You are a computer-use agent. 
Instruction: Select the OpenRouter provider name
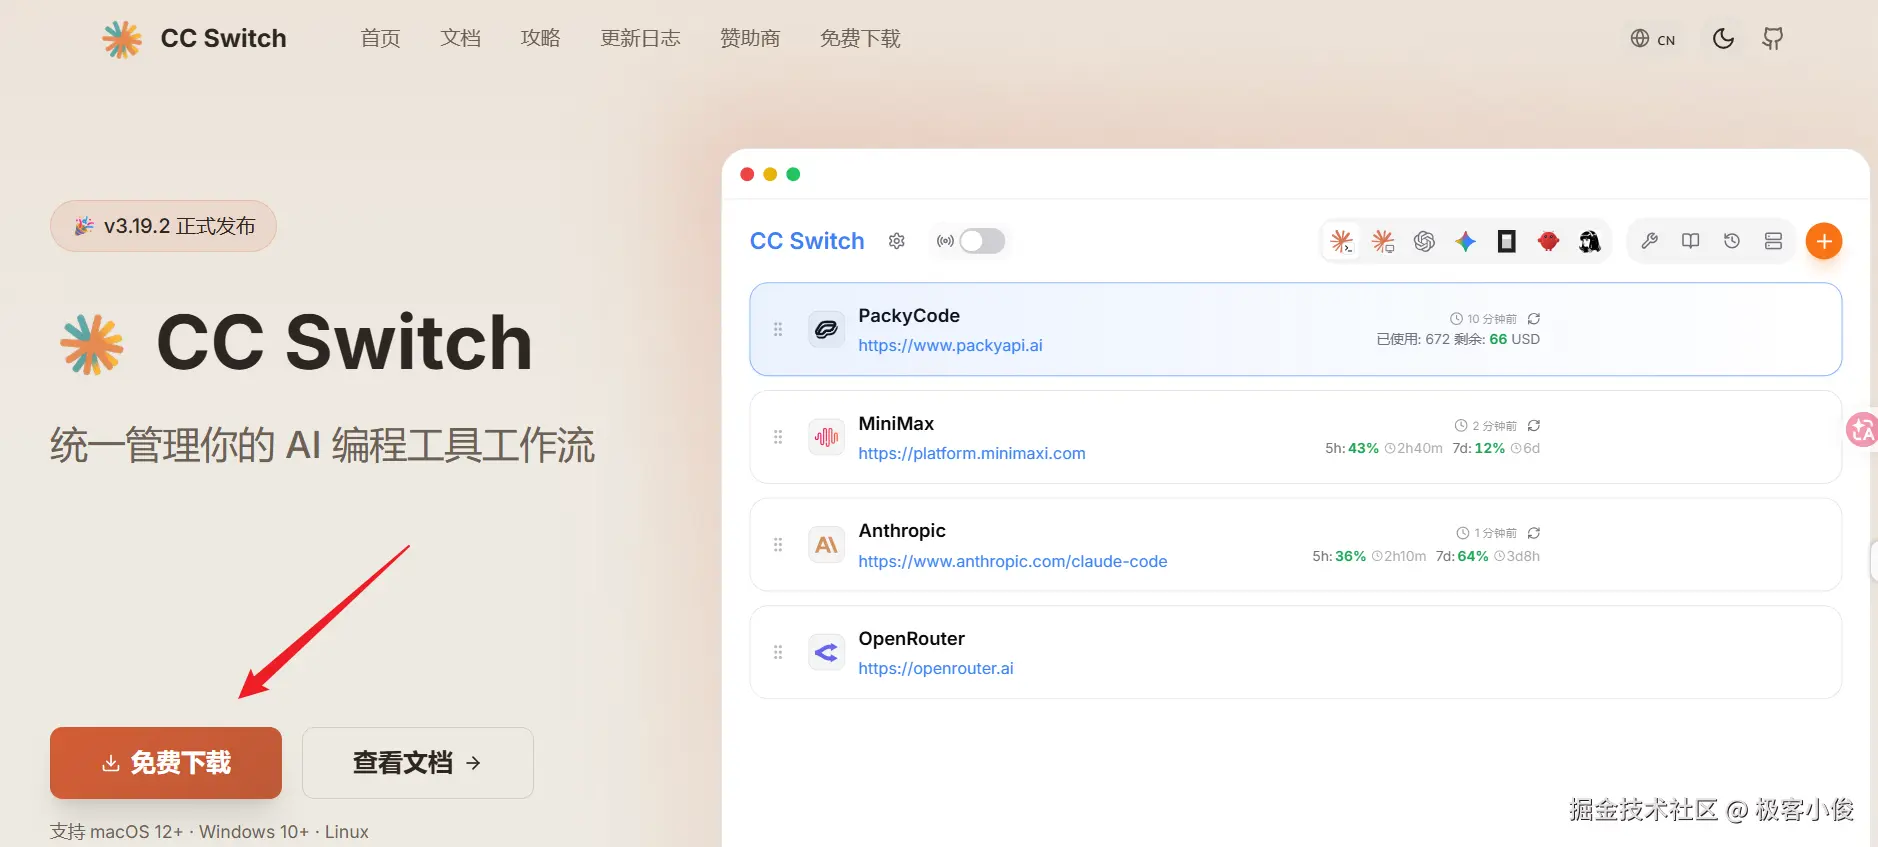coord(912,639)
